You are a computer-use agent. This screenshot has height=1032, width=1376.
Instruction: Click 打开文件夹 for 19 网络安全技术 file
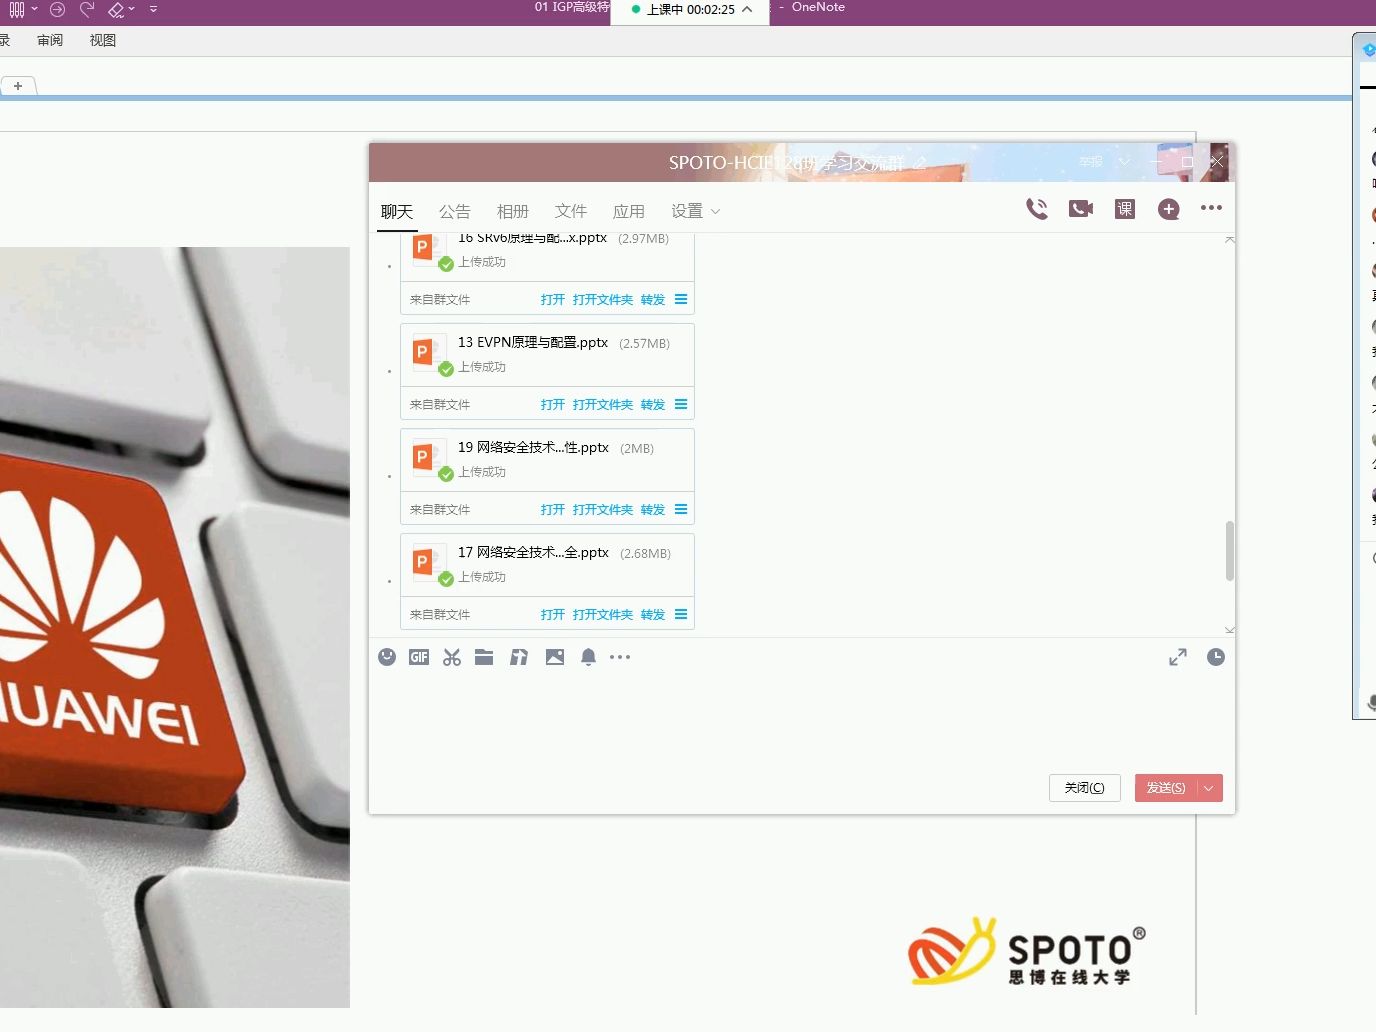tap(603, 509)
